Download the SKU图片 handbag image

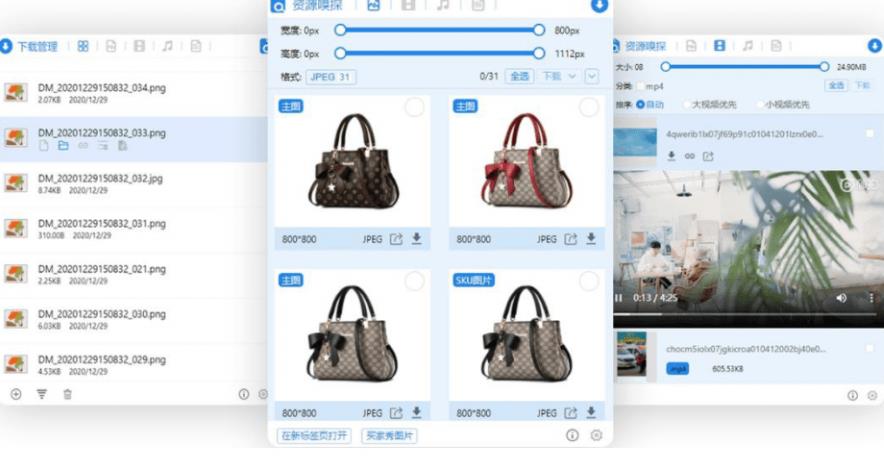[x=591, y=412]
